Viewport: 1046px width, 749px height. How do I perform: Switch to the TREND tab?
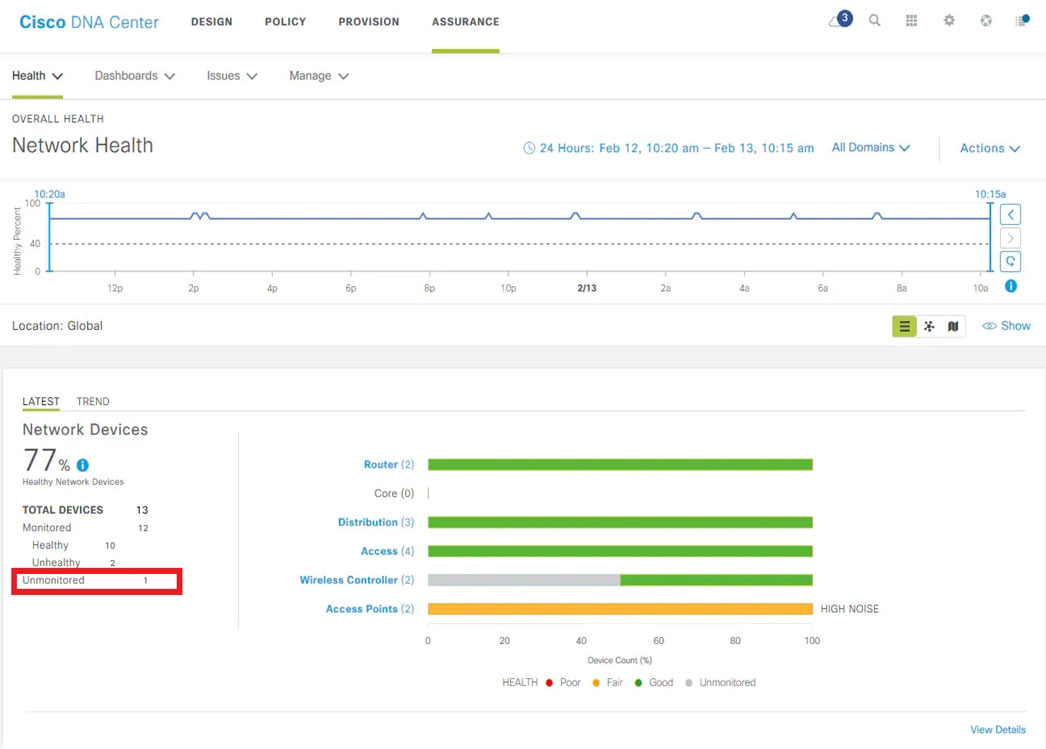pyautogui.click(x=93, y=402)
